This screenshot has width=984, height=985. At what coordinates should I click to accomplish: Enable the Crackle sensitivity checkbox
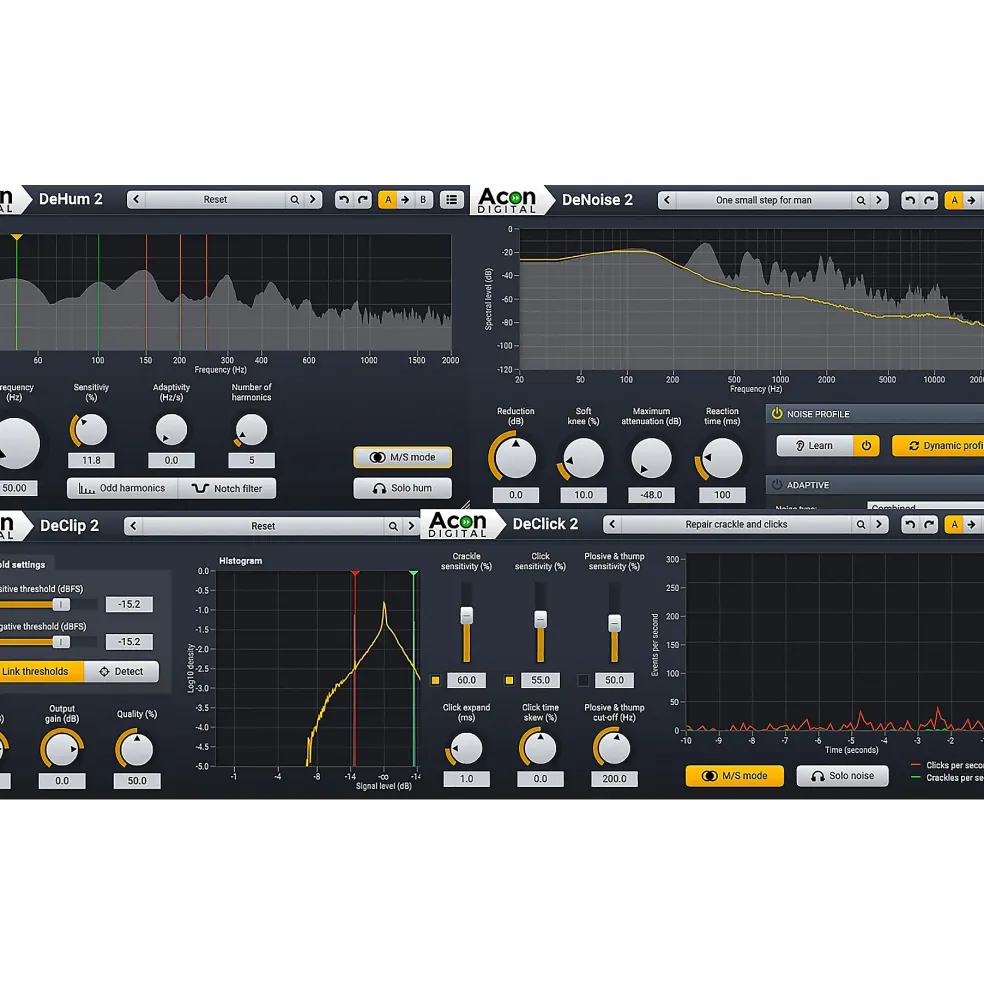coord(435,680)
